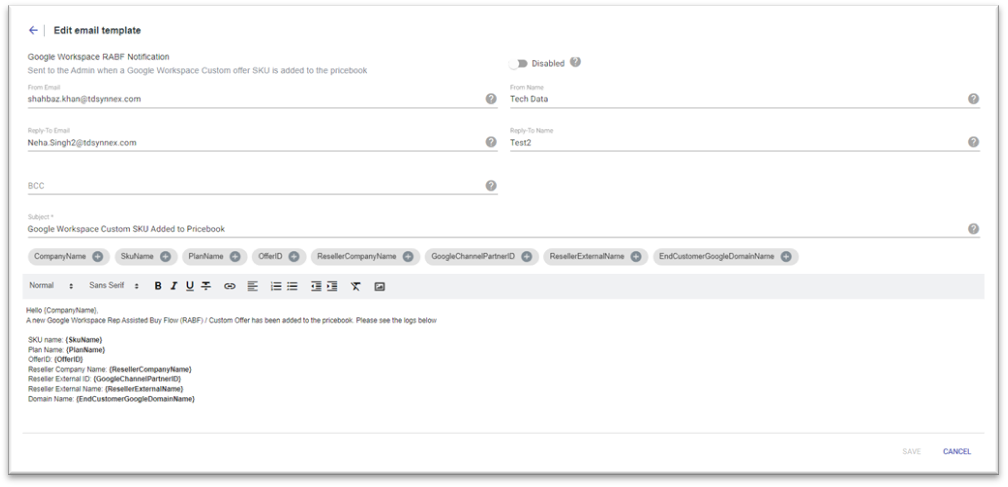Click the greyed-out SAVE button
The height and width of the screenshot is (487, 1008).
tap(912, 452)
